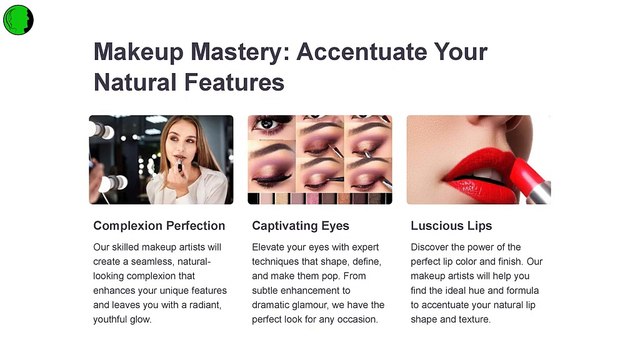Image resolution: width=640 pixels, height=360 pixels.
Task: Select the paragraph about skilled makeup artists
Action: (x=160, y=283)
